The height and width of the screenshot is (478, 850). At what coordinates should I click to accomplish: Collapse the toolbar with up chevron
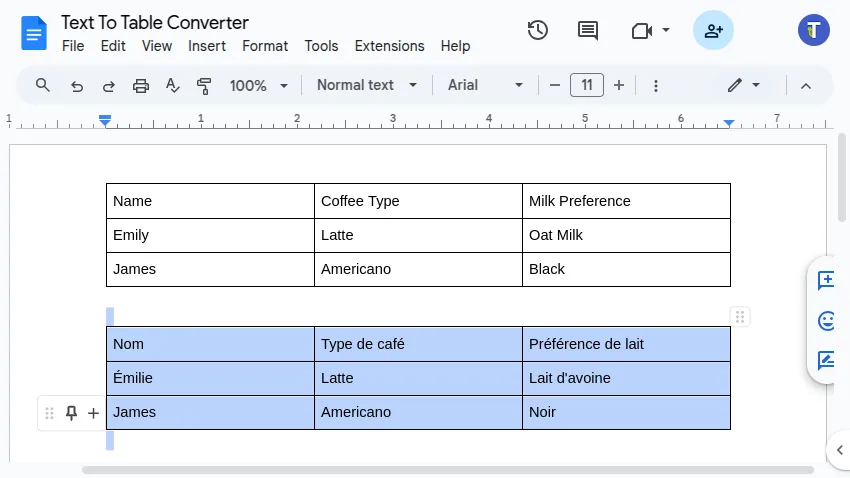[806, 86]
